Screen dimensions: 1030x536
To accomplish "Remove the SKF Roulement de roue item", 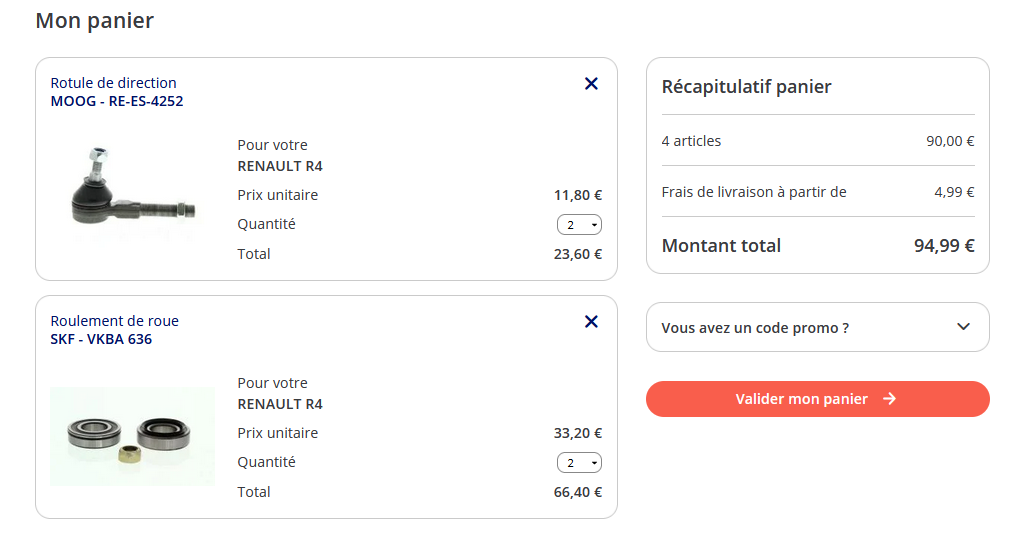I will coord(591,322).
